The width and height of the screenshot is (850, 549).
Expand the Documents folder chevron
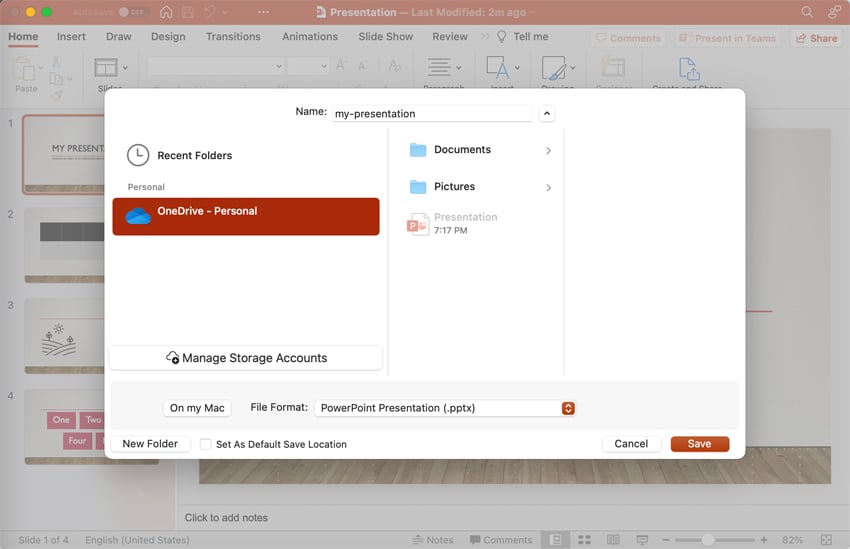click(548, 151)
